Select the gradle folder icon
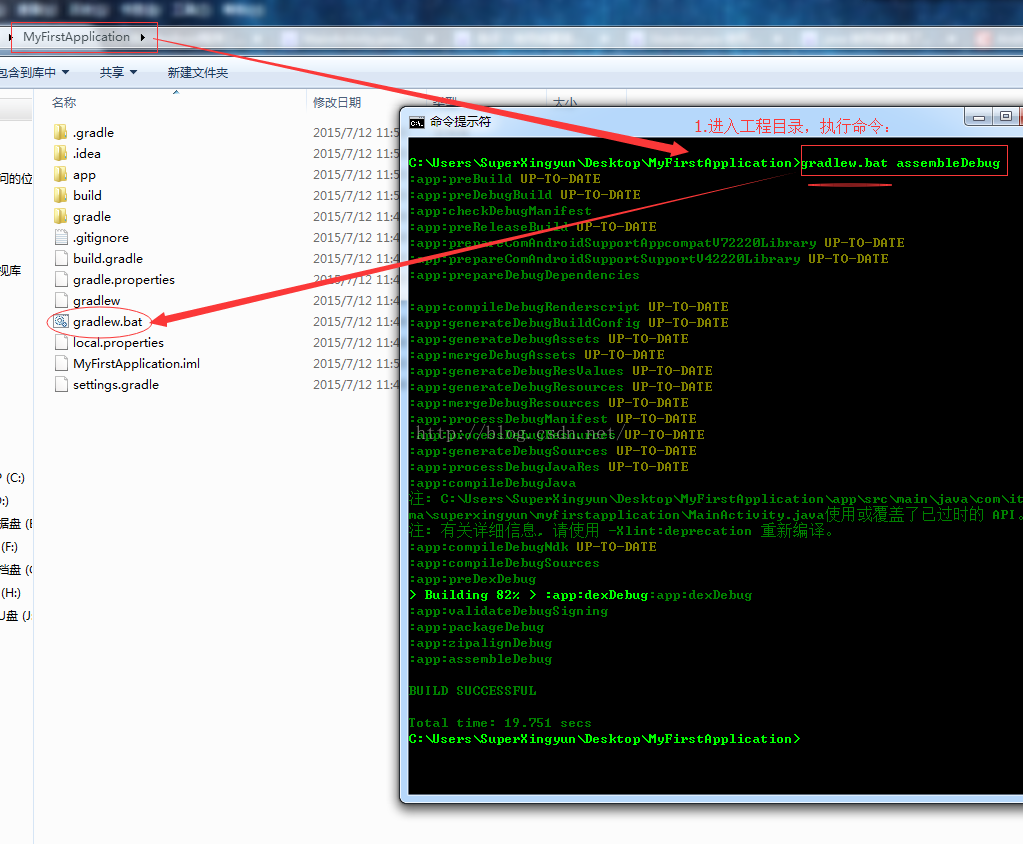1023x844 pixels. pos(61,216)
